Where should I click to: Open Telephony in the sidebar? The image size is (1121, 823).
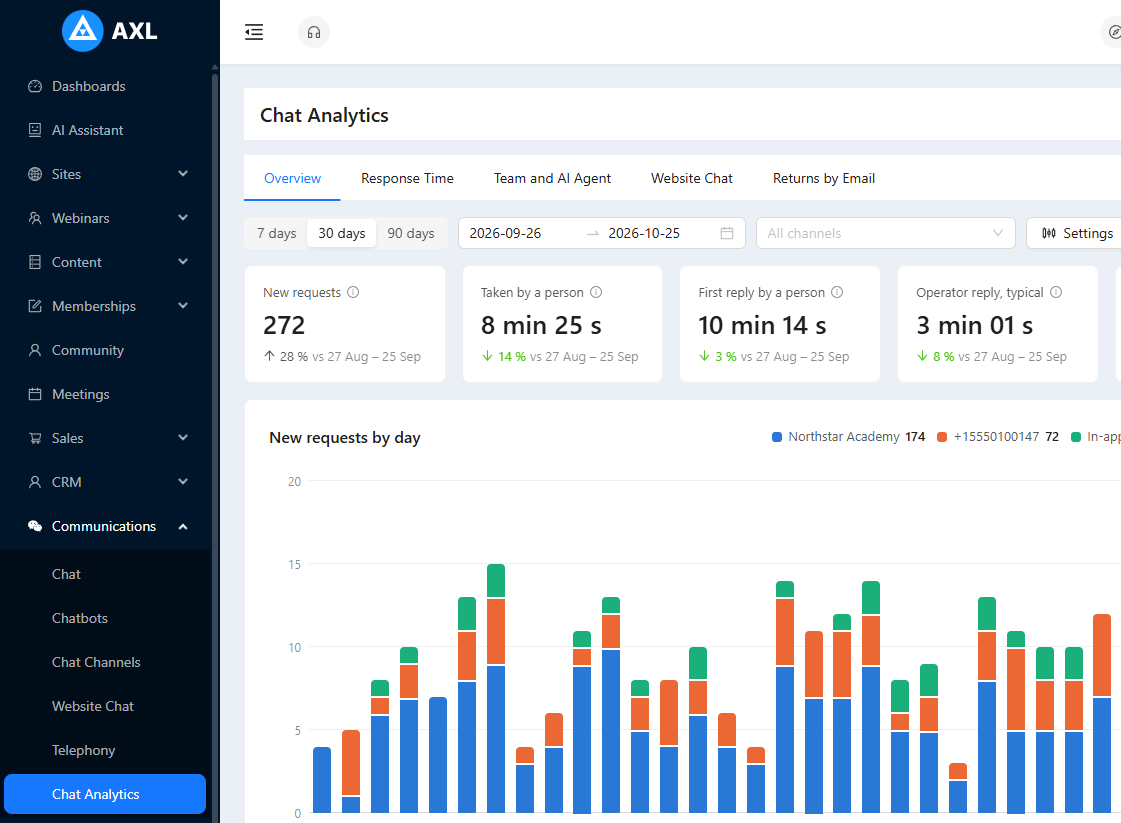[x=106, y=750]
